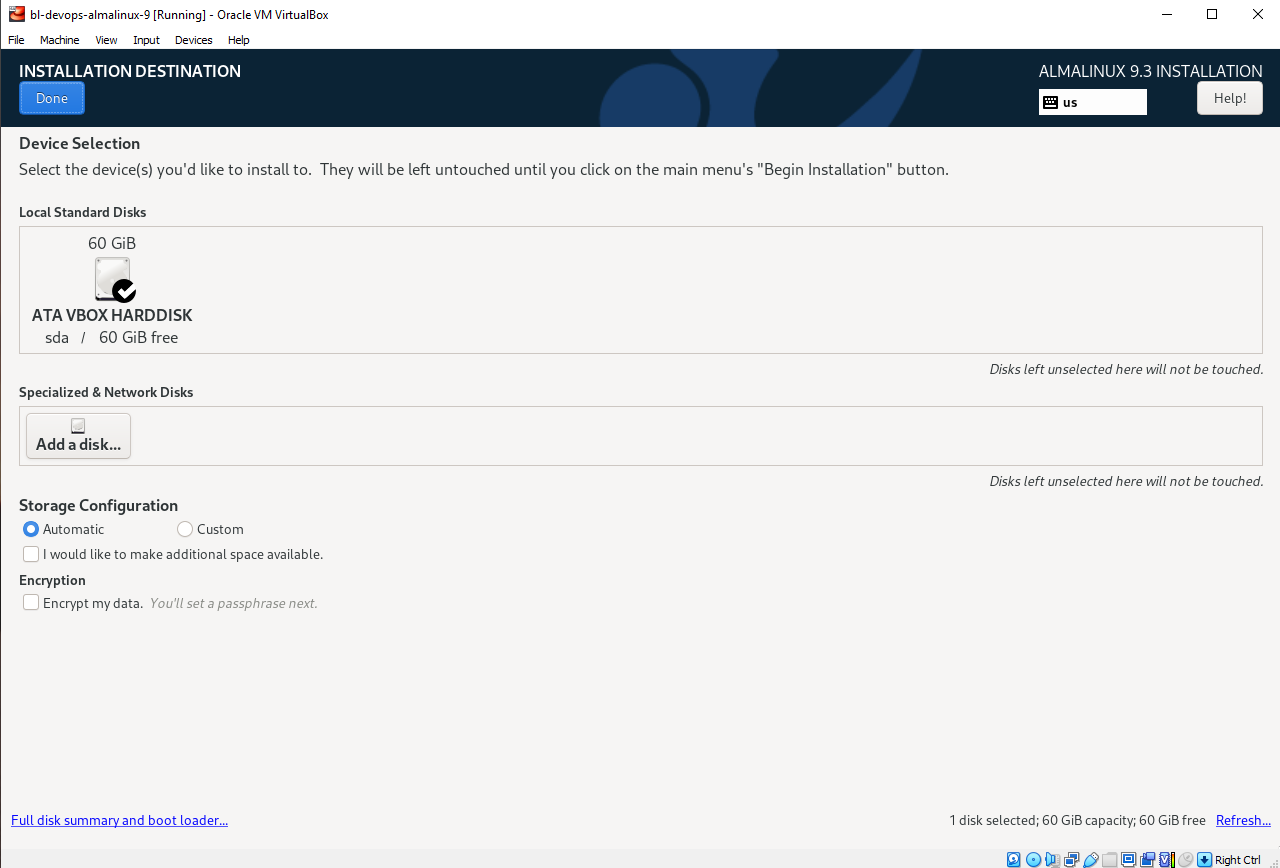Click VirtualBox optical disk status icon

click(x=1033, y=859)
